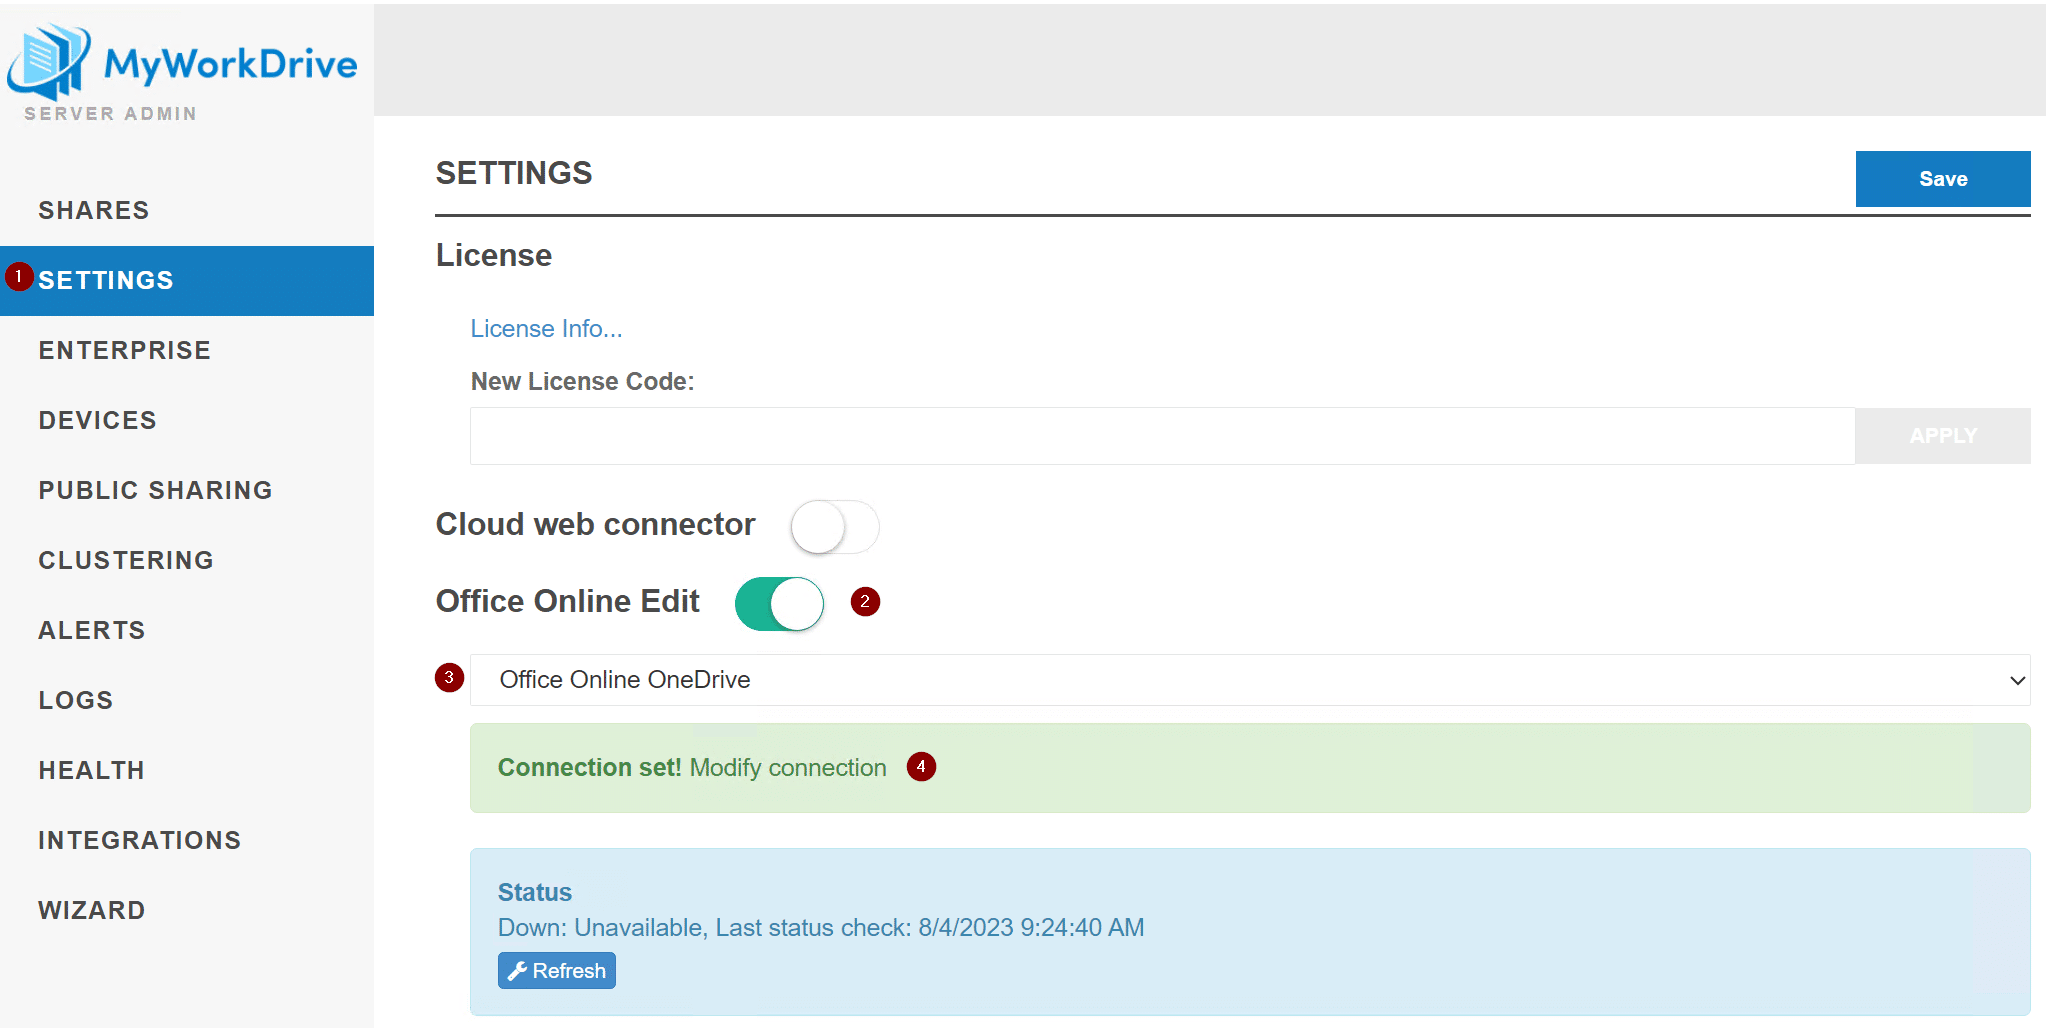Enable the Cloud web connector toggle

[x=835, y=527]
